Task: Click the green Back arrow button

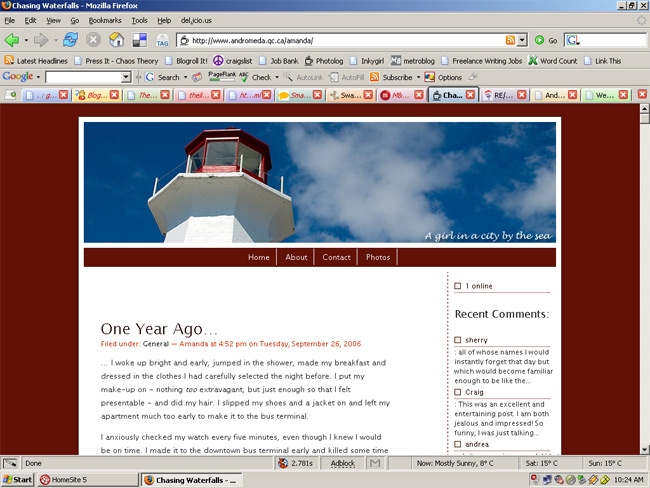Action: tap(12, 40)
